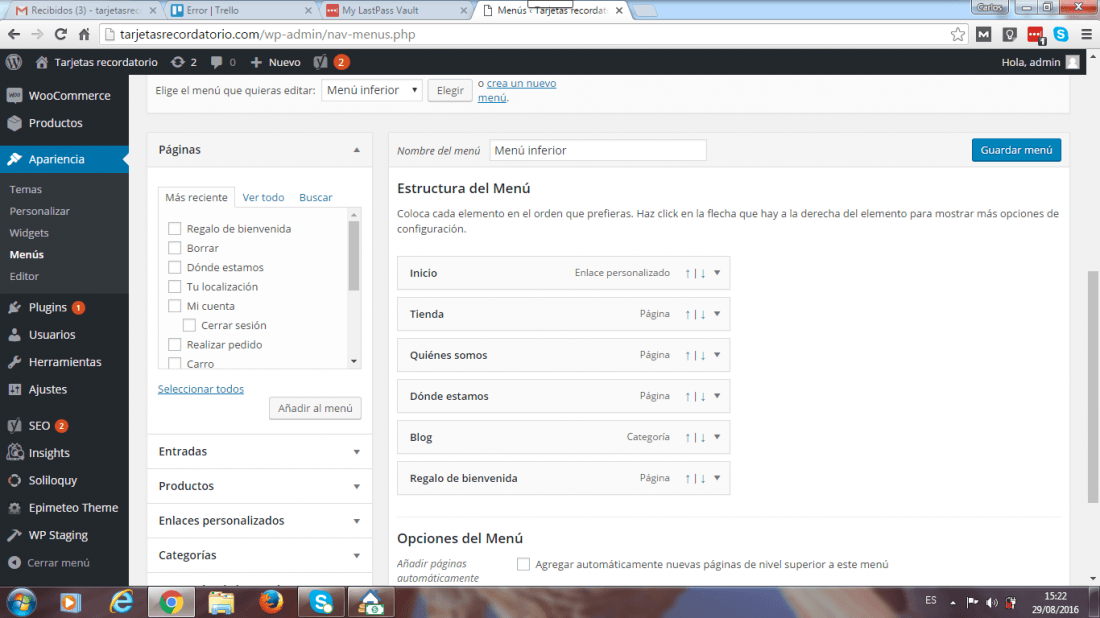Launch Internet Explorer from taskbar
1100x618 pixels.
coord(121,602)
